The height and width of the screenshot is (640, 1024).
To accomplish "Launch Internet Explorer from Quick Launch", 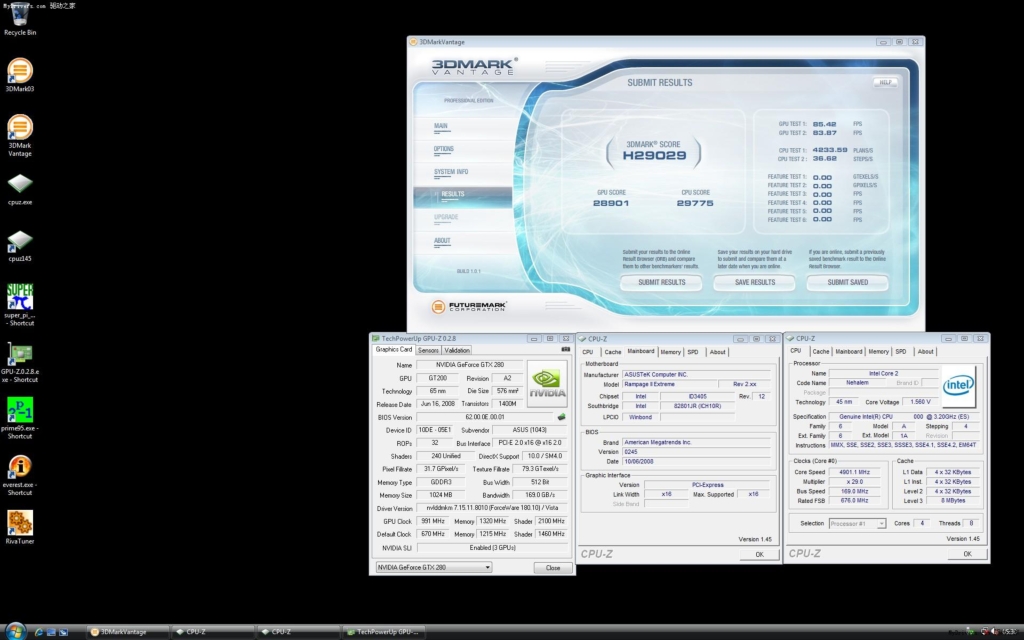I will coord(39,632).
